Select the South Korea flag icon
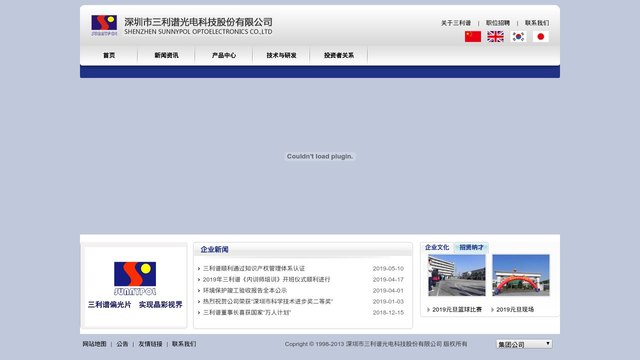 point(518,37)
